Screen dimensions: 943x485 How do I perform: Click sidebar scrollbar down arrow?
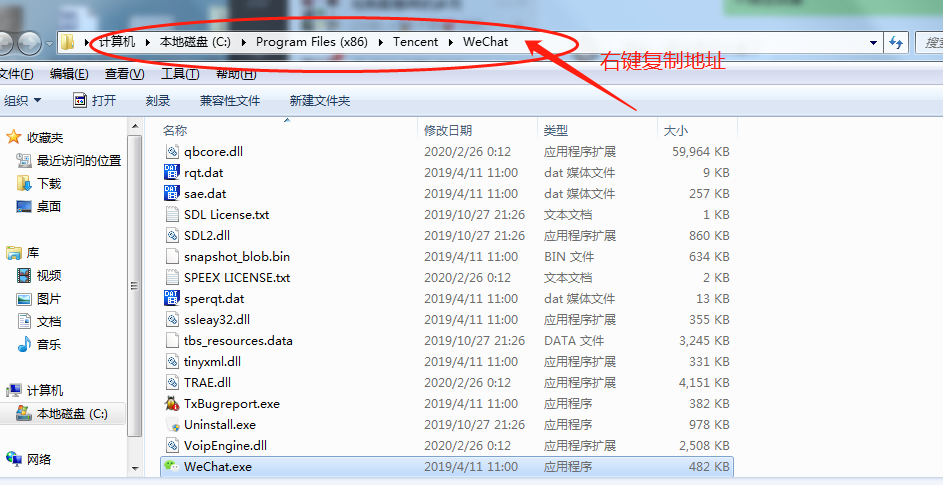(135, 468)
